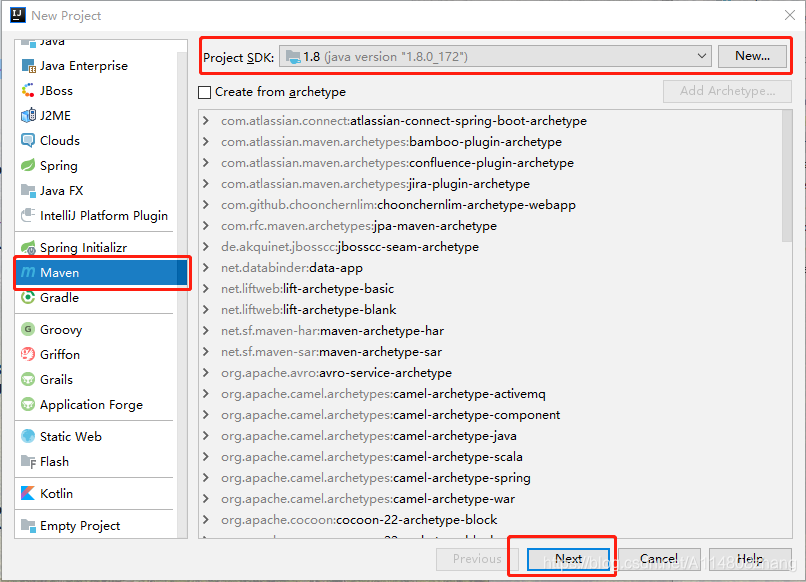806x582 pixels.
Task: Close the New Project dialog
Action: click(790, 15)
